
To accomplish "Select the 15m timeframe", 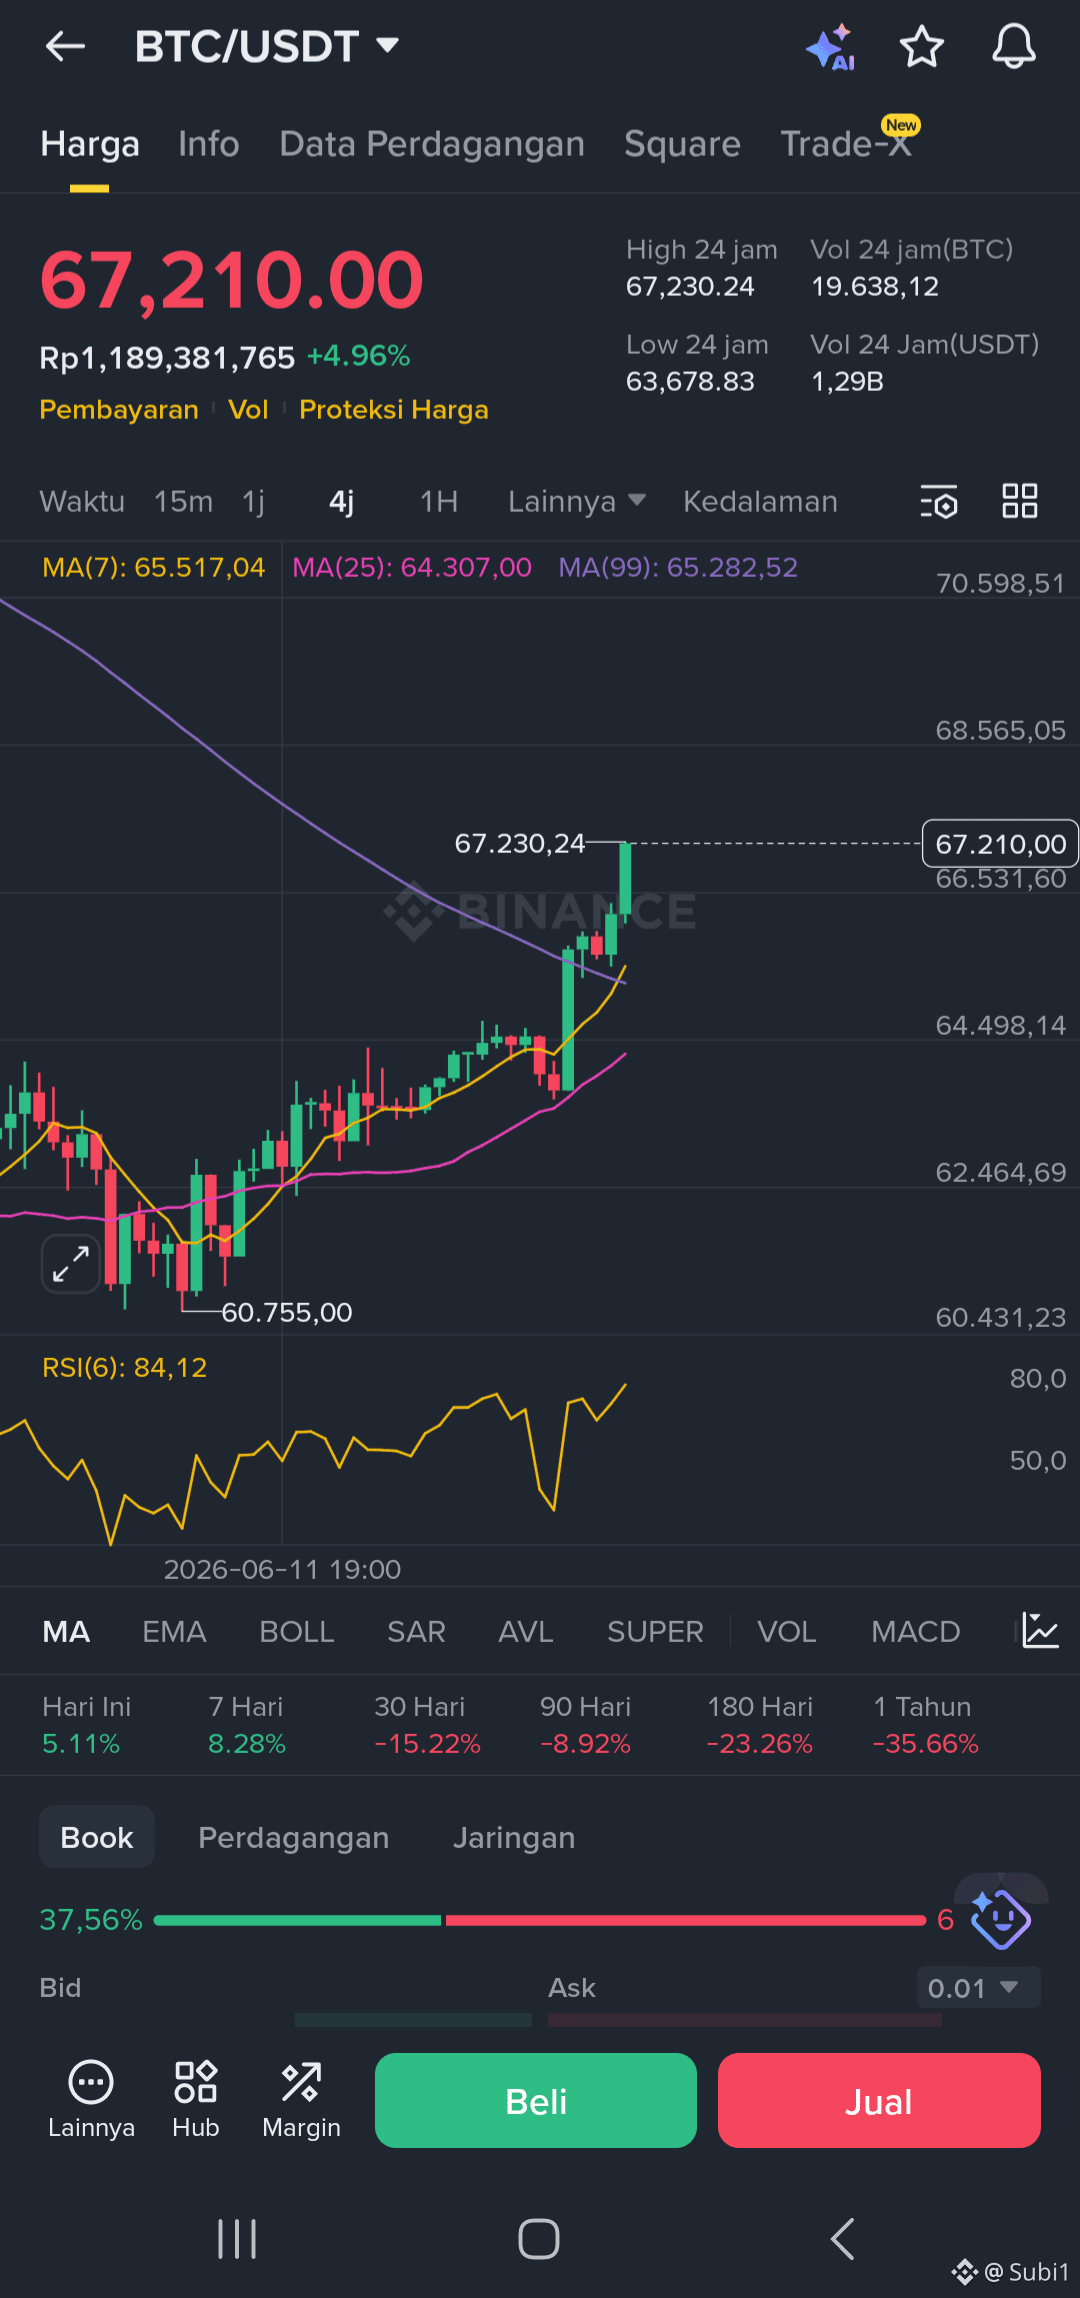I will pos(183,501).
